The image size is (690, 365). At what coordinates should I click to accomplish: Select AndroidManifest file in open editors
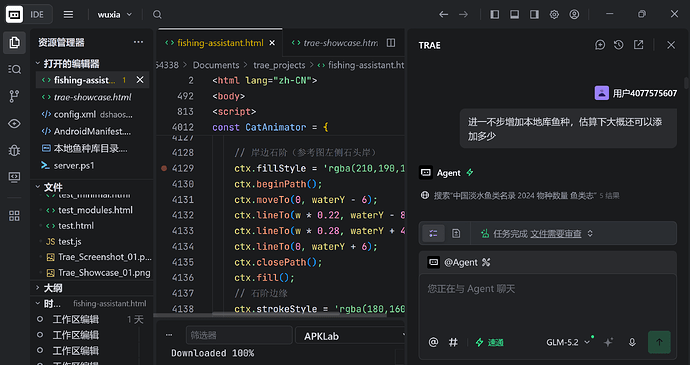click(x=92, y=131)
